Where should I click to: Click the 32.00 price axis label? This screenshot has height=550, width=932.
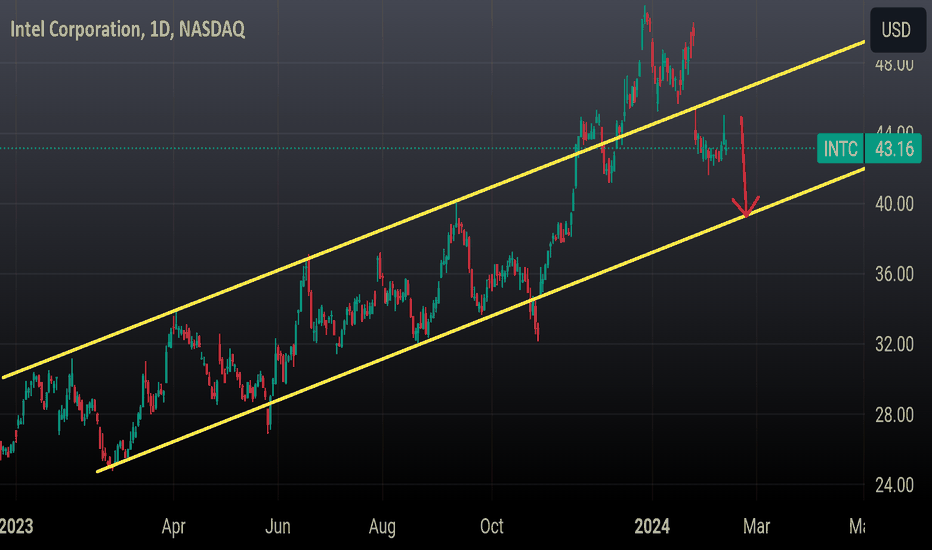tap(894, 344)
